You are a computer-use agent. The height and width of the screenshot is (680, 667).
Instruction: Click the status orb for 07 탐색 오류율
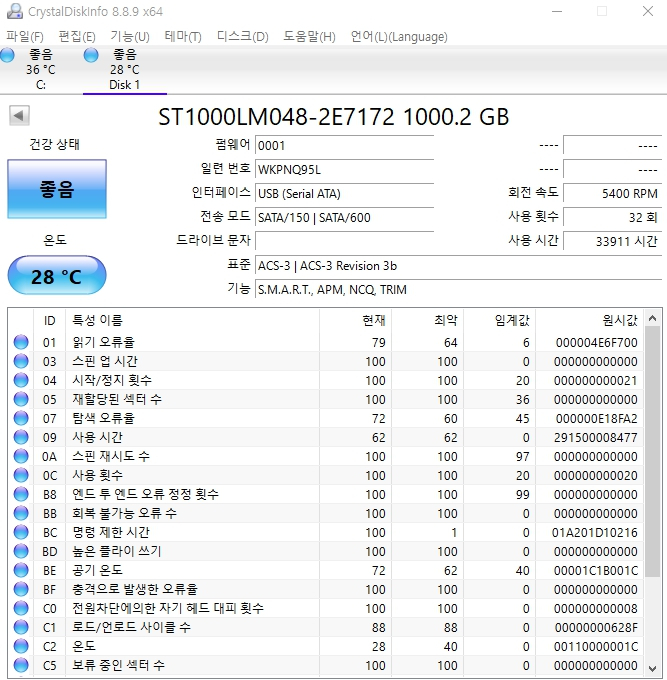tap(21, 418)
